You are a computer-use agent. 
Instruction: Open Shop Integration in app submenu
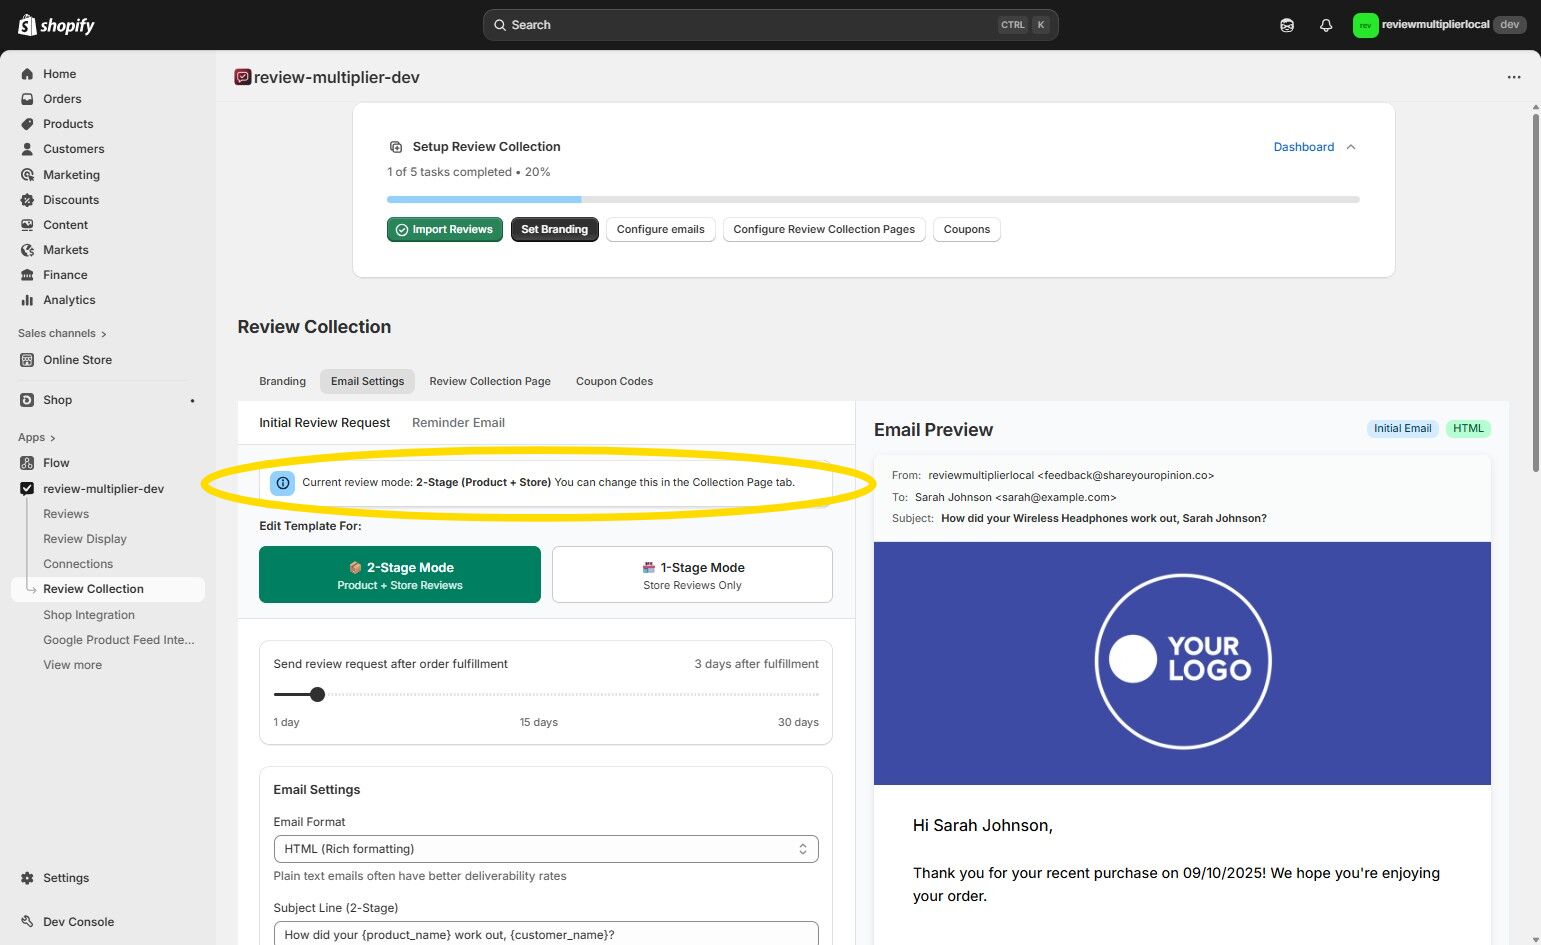(89, 615)
